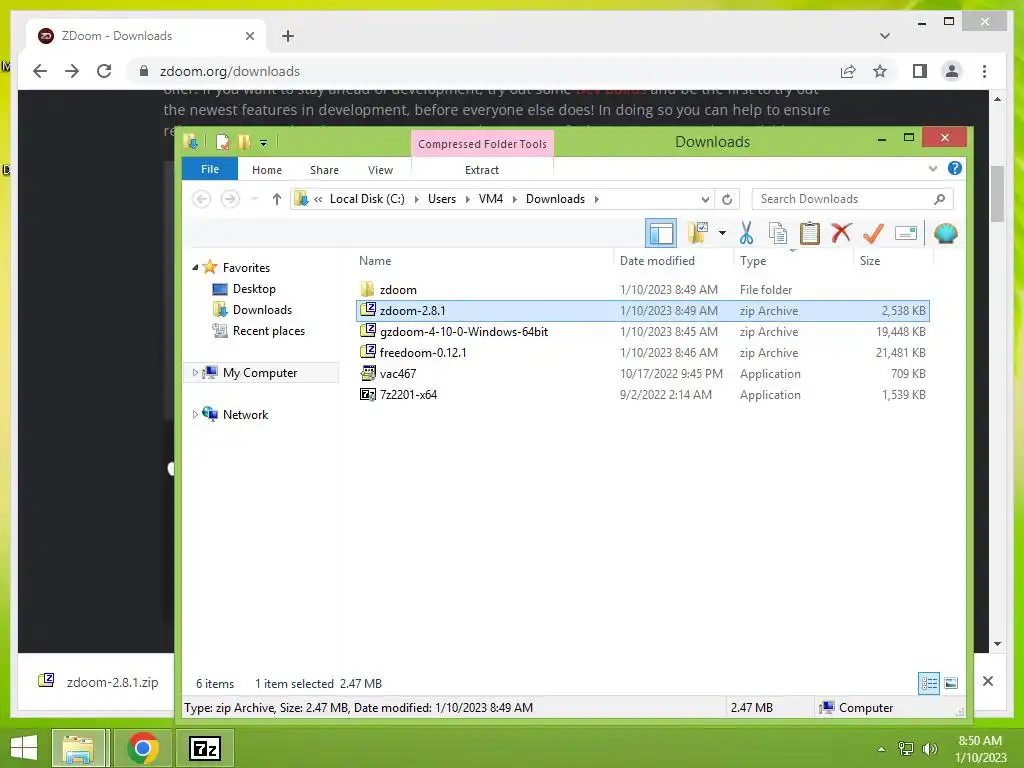Click the Downloads folder icon in Explorer title bar
Screen dimensions: 1024x768
[x=191, y=141]
